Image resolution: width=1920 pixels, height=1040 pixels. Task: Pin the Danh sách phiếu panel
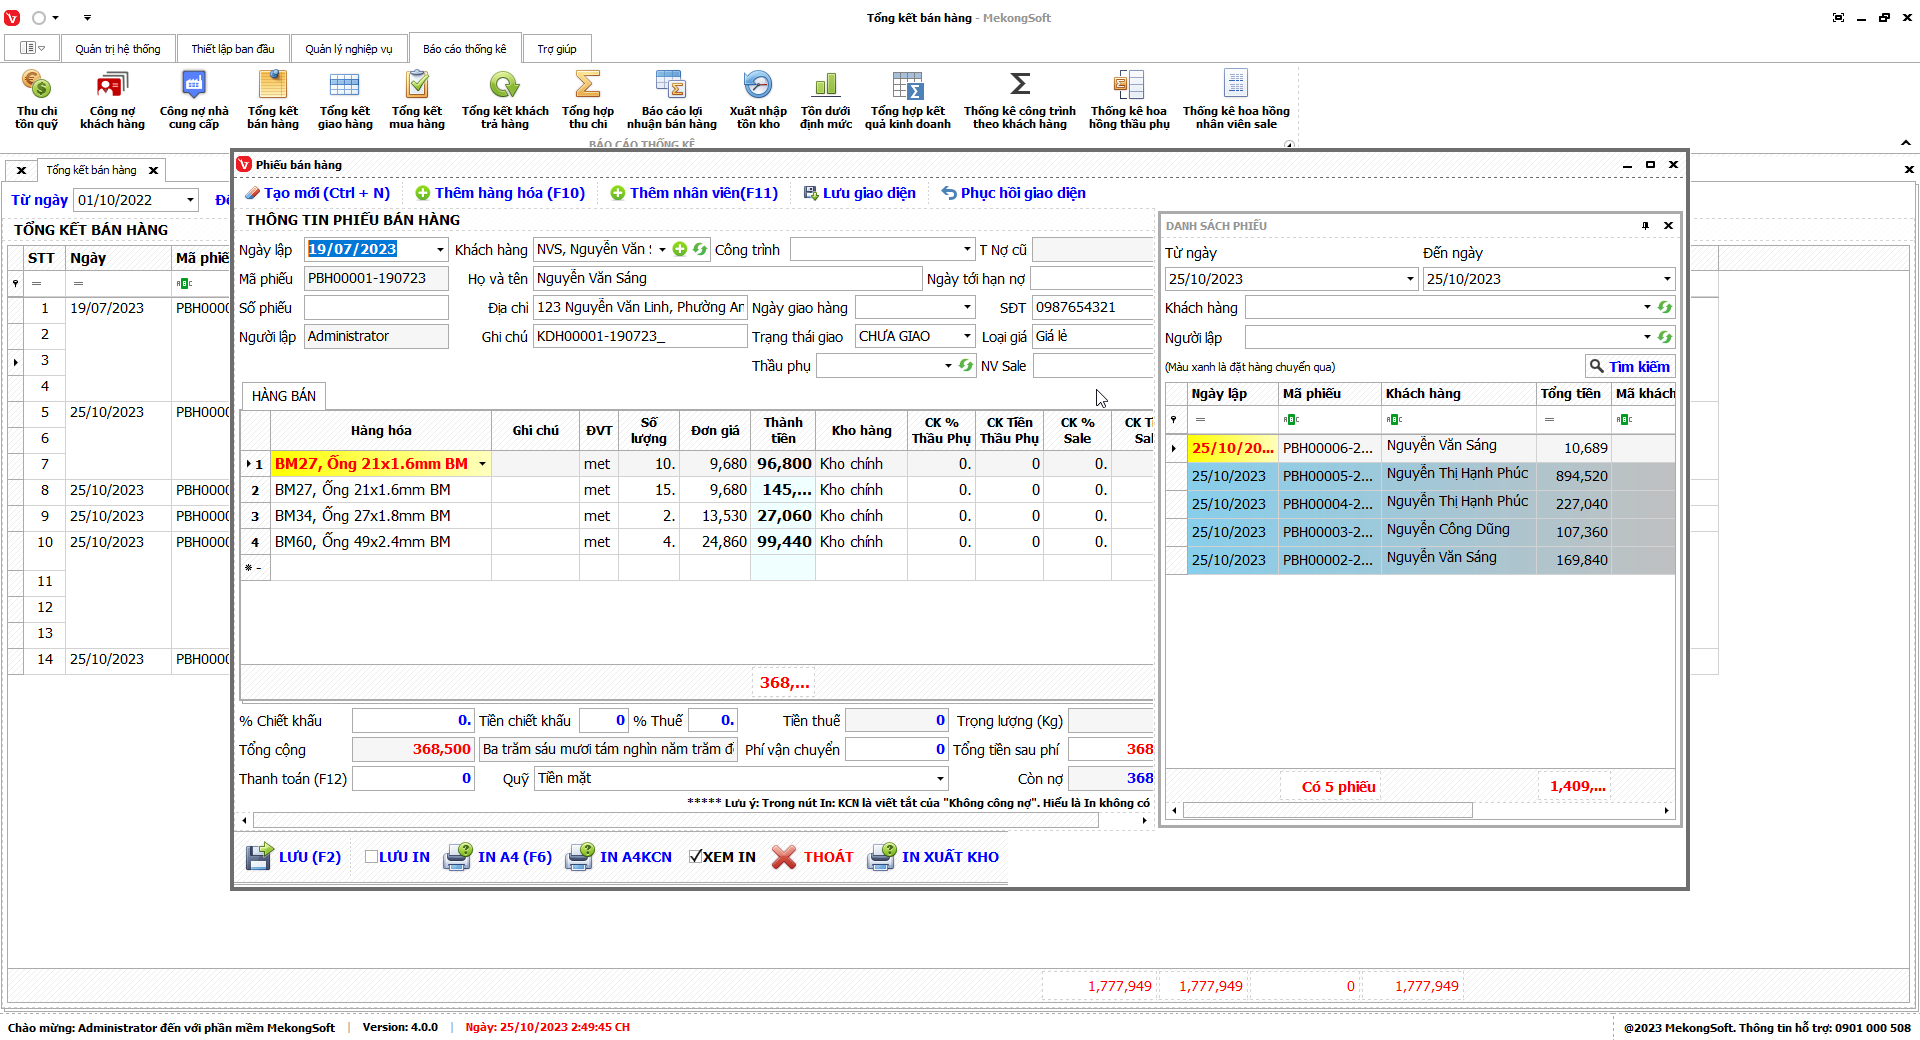(1645, 226)
